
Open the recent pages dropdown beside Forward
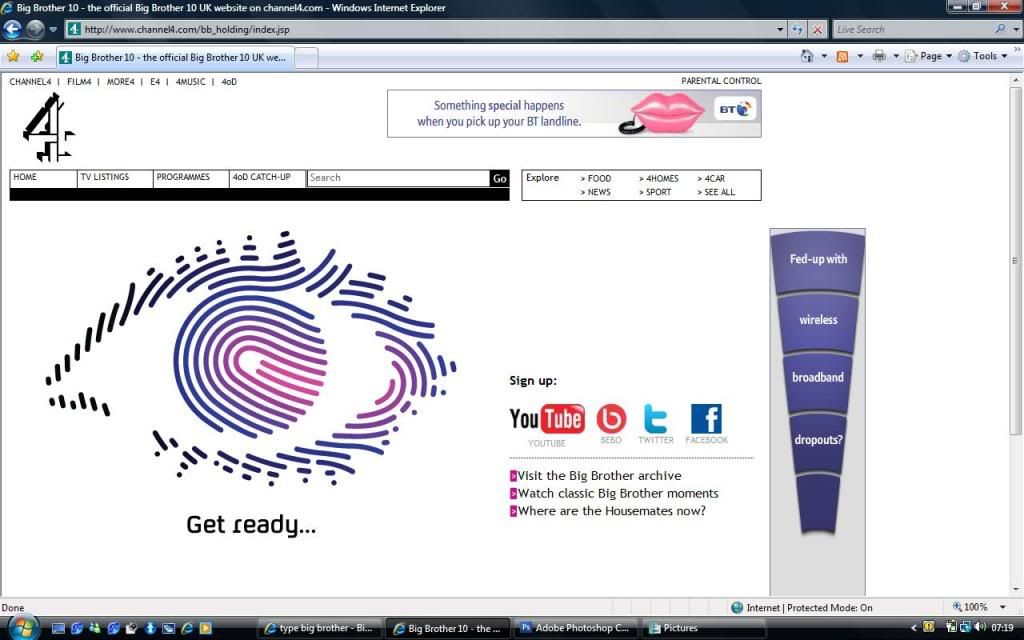53,29
